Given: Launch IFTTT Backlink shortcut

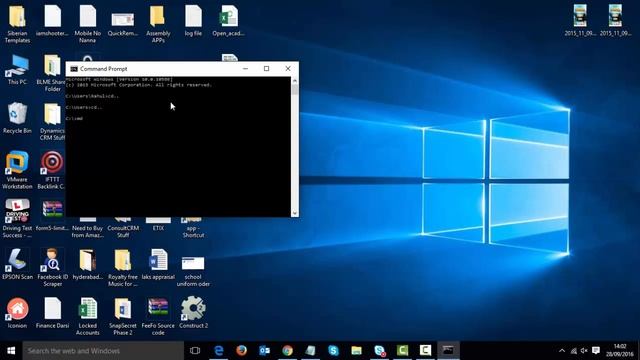Looking at the screenshot, I should click(52, 170).
